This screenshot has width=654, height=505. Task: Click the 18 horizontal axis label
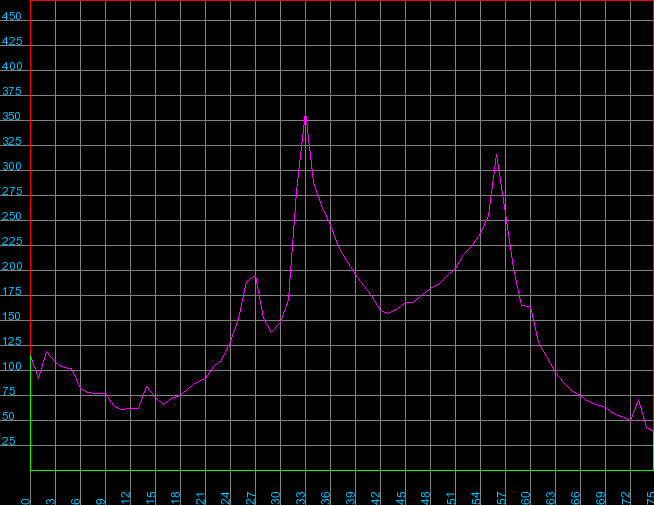coord(176,498)
